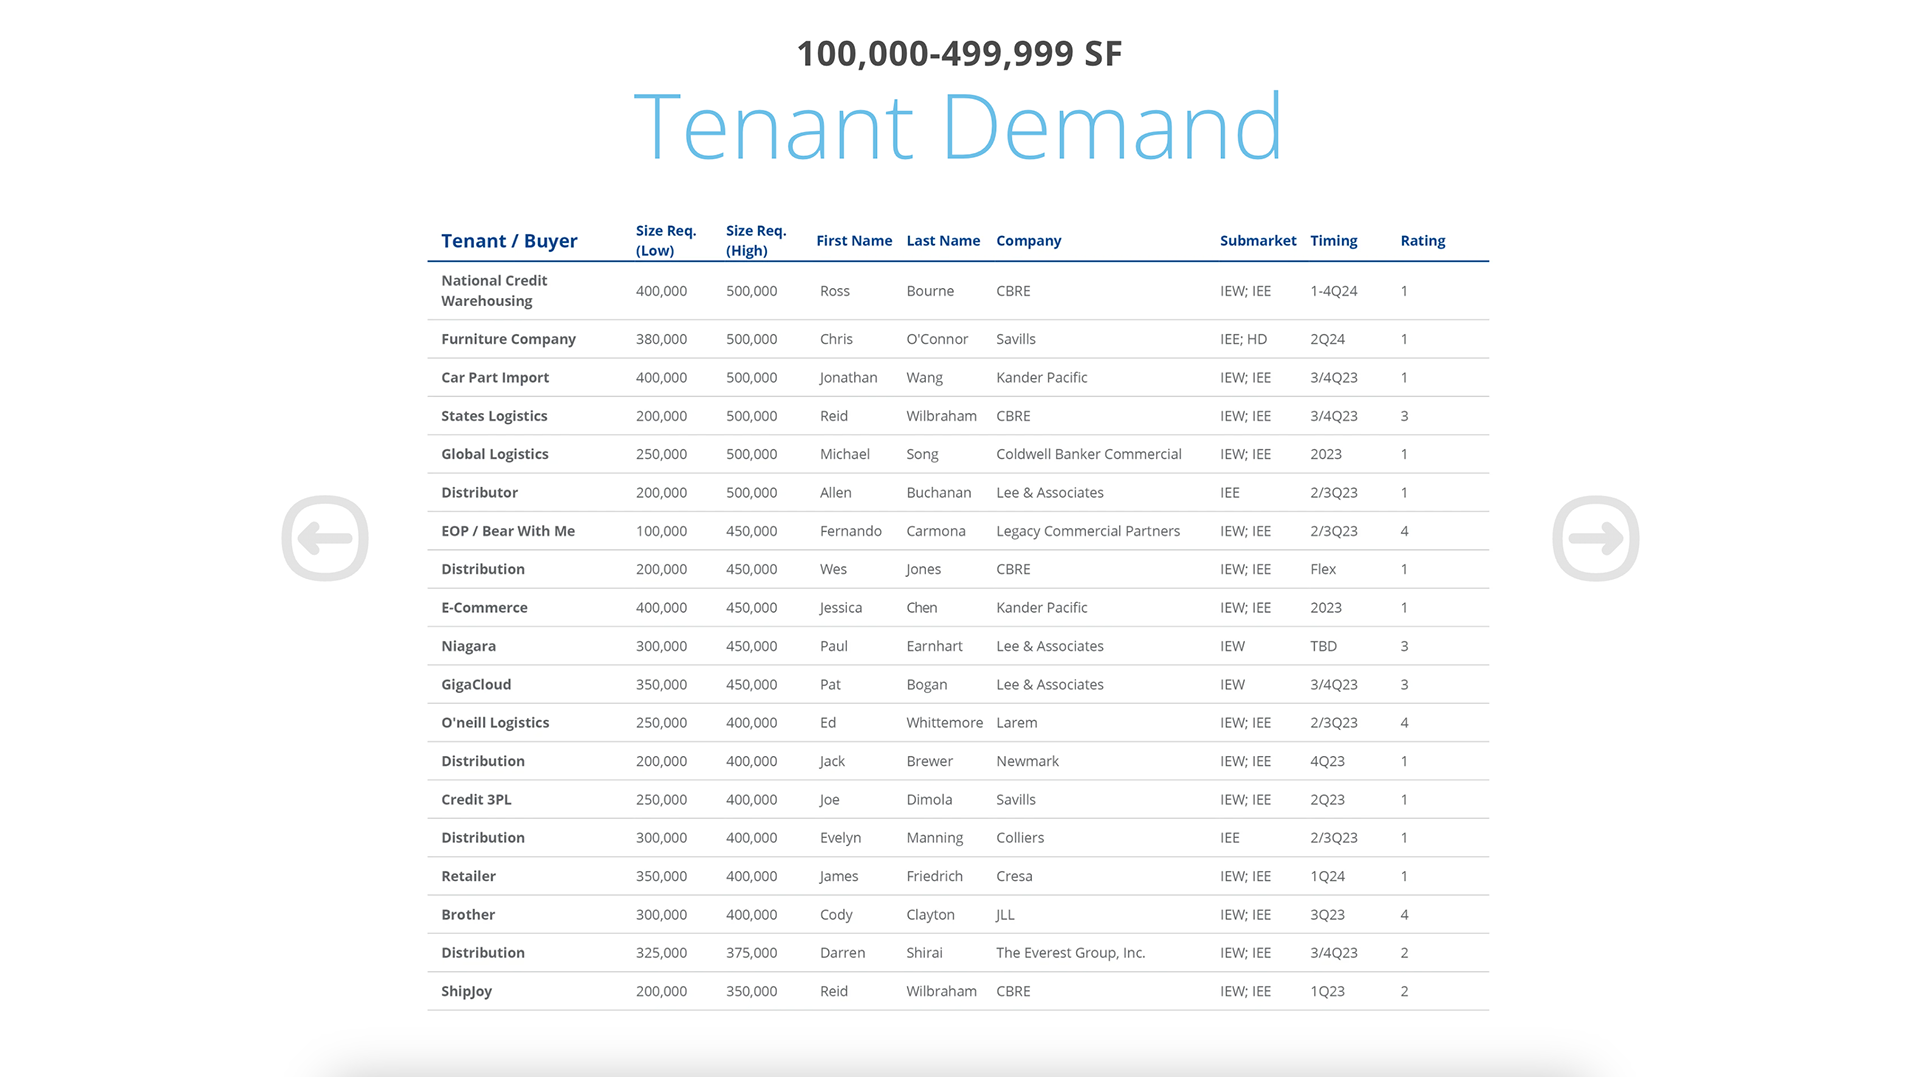Click the O'neill Logistics tenant name
Viewport: 1920px width, 1077px height.
coord(495,723)
